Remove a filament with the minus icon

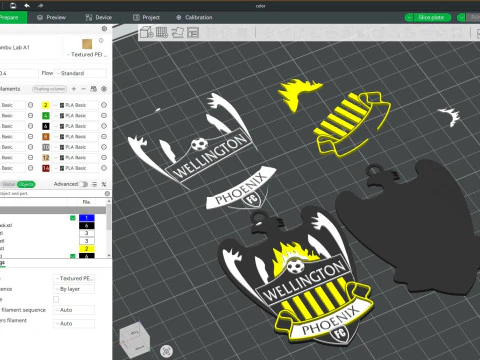[84, 89]
